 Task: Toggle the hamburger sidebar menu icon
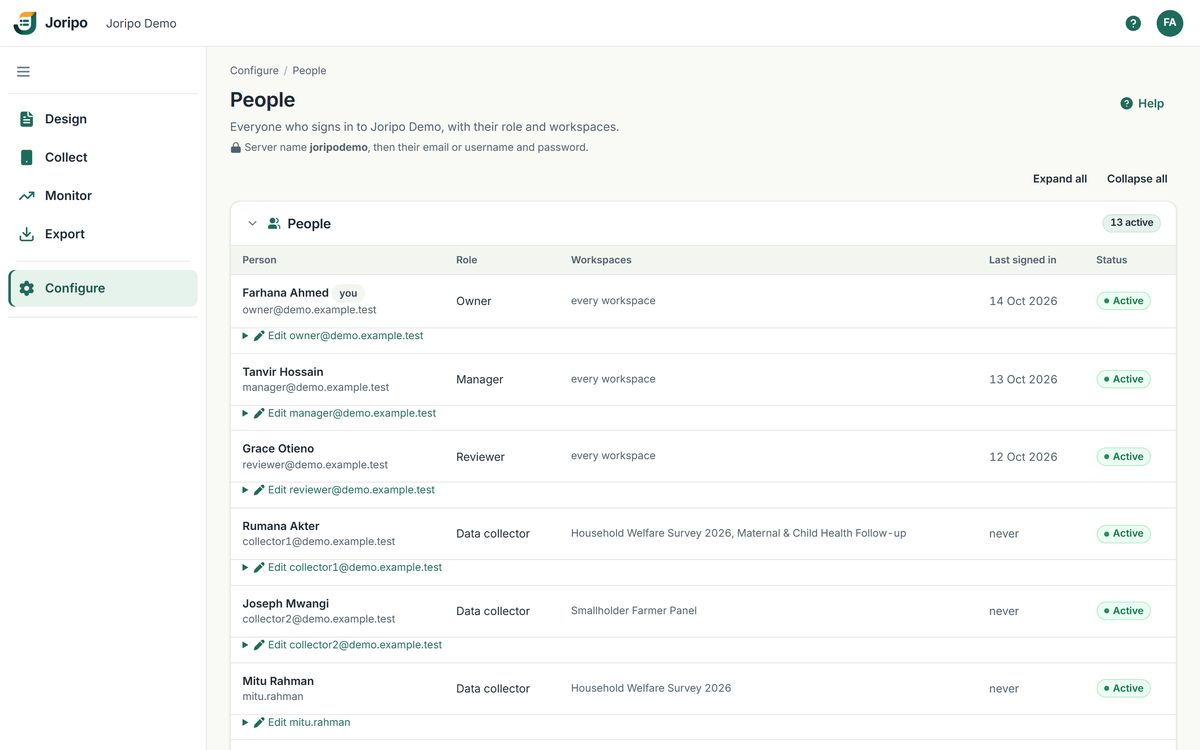click(x=23, y=72)
